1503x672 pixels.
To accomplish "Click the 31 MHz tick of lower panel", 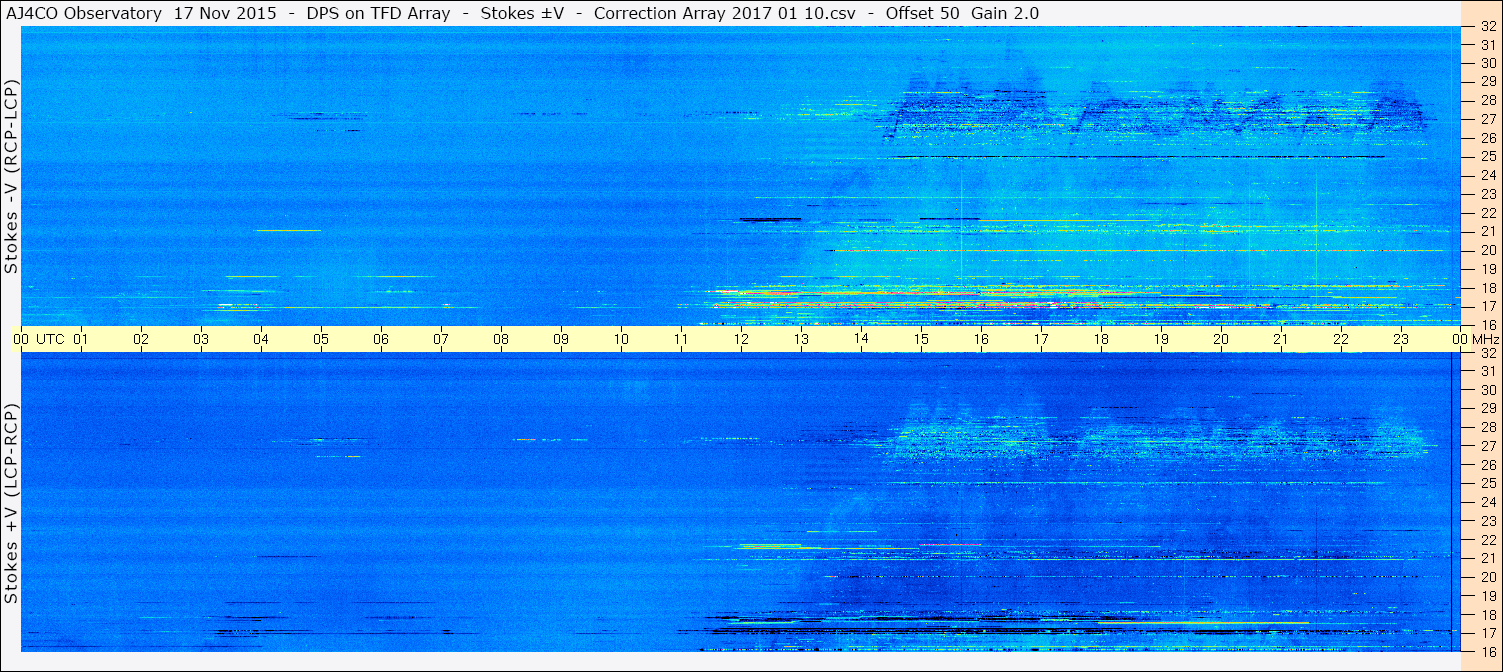I will click(1488, 371).
